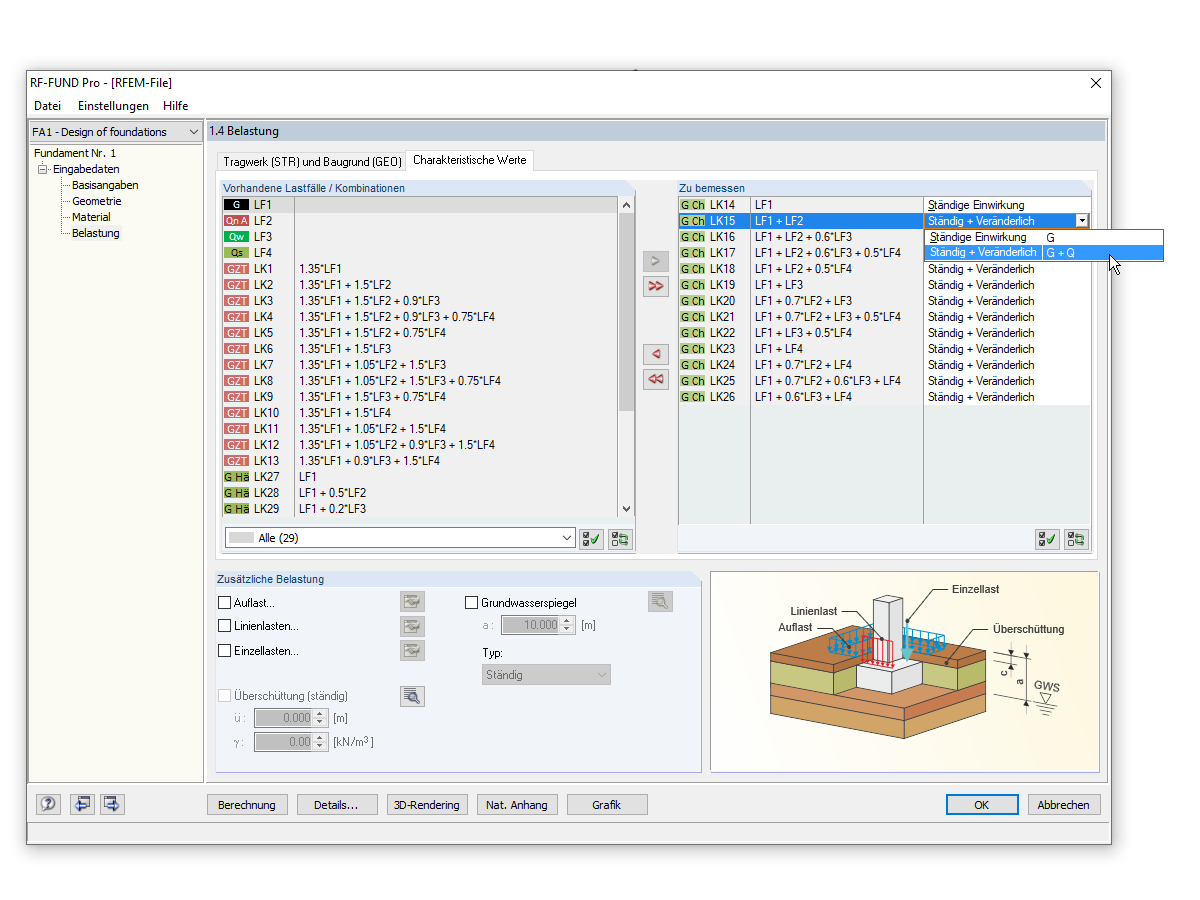Click groundwater level a input field
This screenshot has width=1200, height=900.
(531, 625)
